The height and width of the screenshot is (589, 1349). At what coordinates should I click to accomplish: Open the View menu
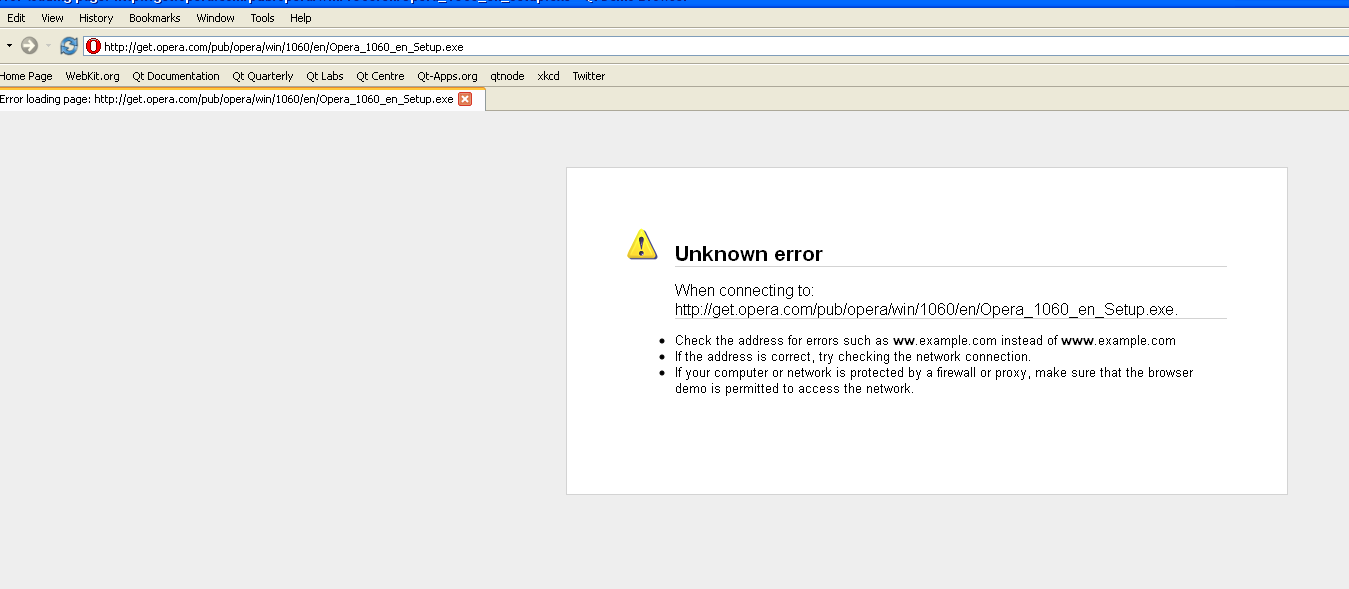(52, 18)
